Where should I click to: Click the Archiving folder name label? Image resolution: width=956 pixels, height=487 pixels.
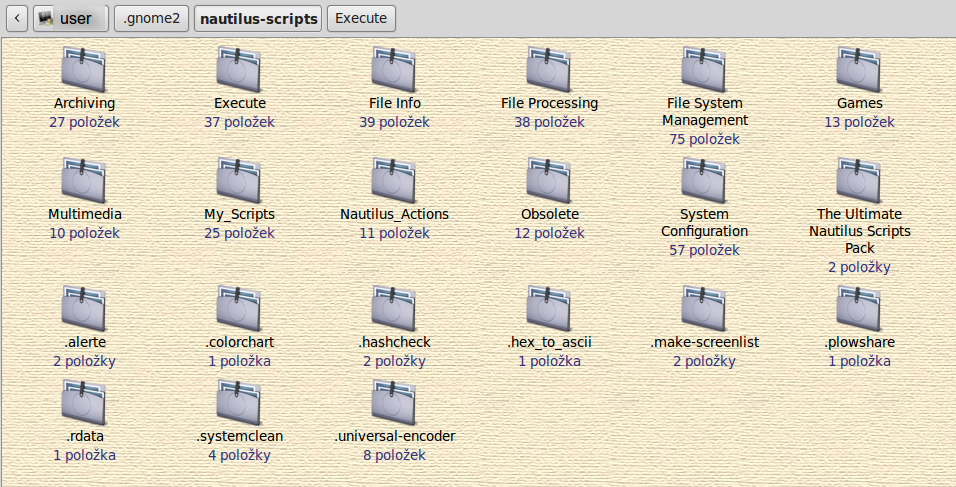click(x=84, y=103)
